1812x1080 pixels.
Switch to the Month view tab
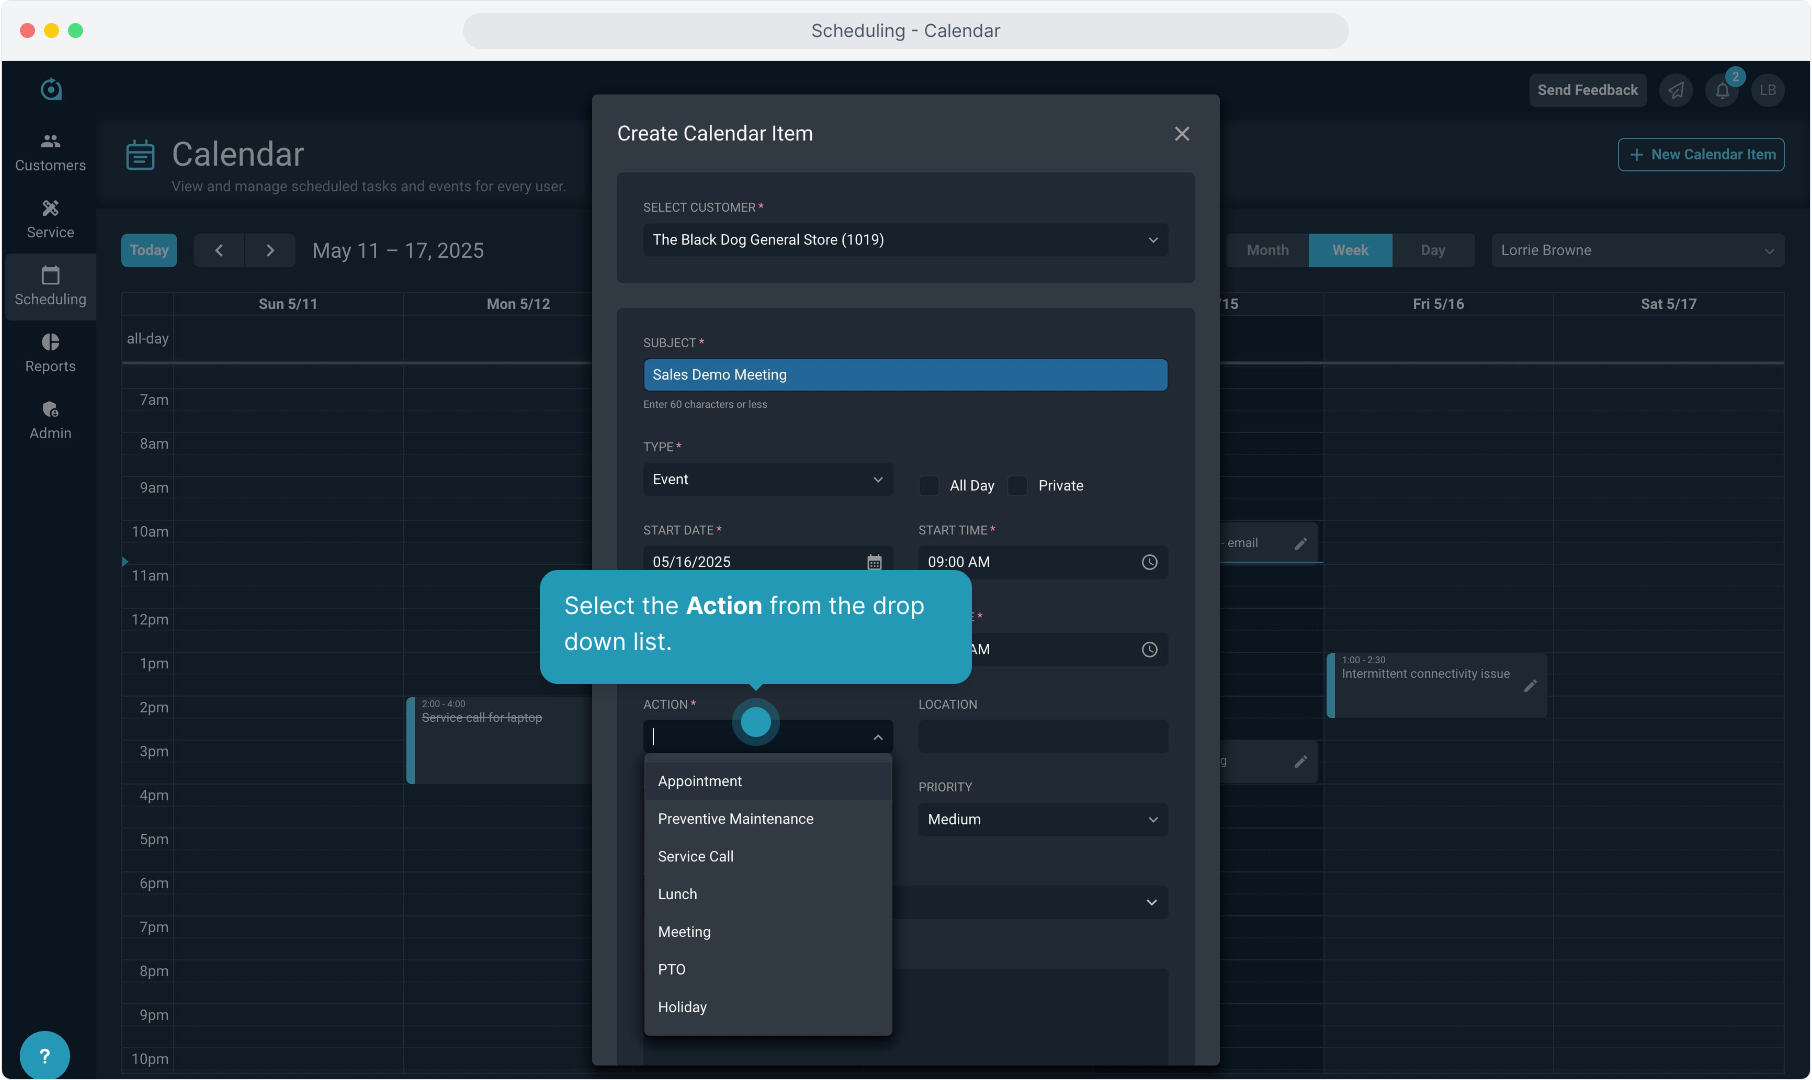pos(1267,250)
